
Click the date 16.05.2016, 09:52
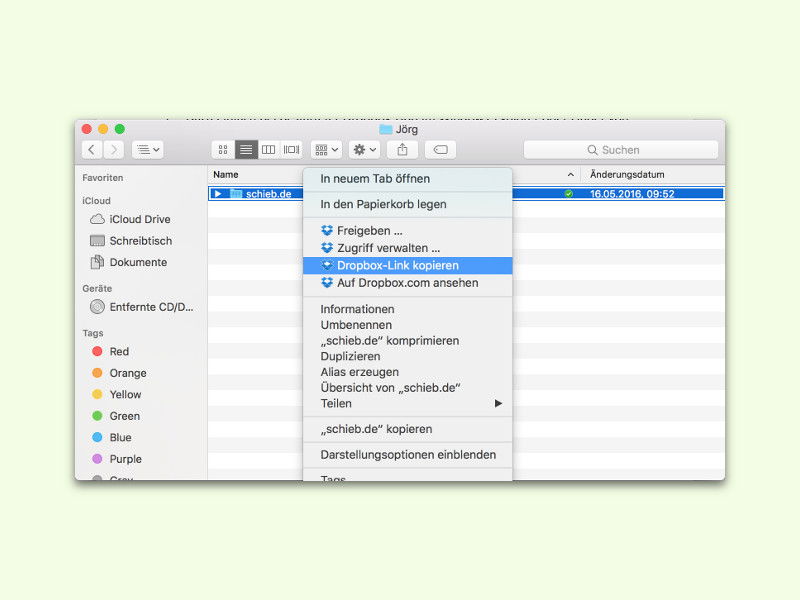pos(632,194)
